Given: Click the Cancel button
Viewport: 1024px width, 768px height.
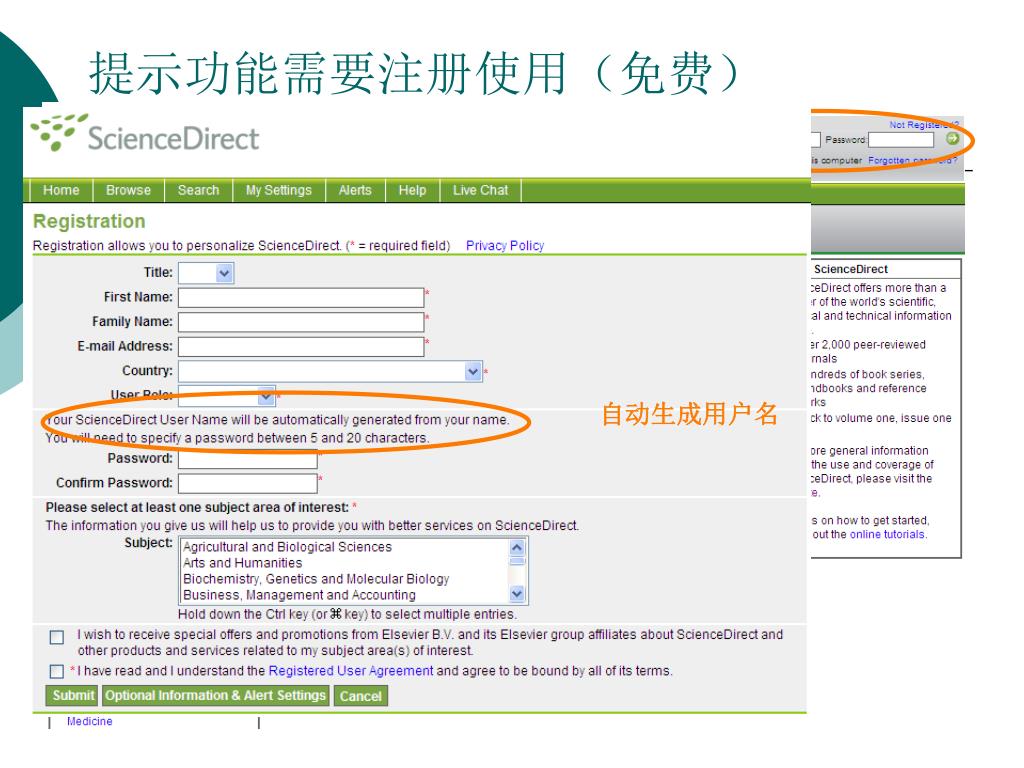Looking at the screenshot, I should (360, 696).
